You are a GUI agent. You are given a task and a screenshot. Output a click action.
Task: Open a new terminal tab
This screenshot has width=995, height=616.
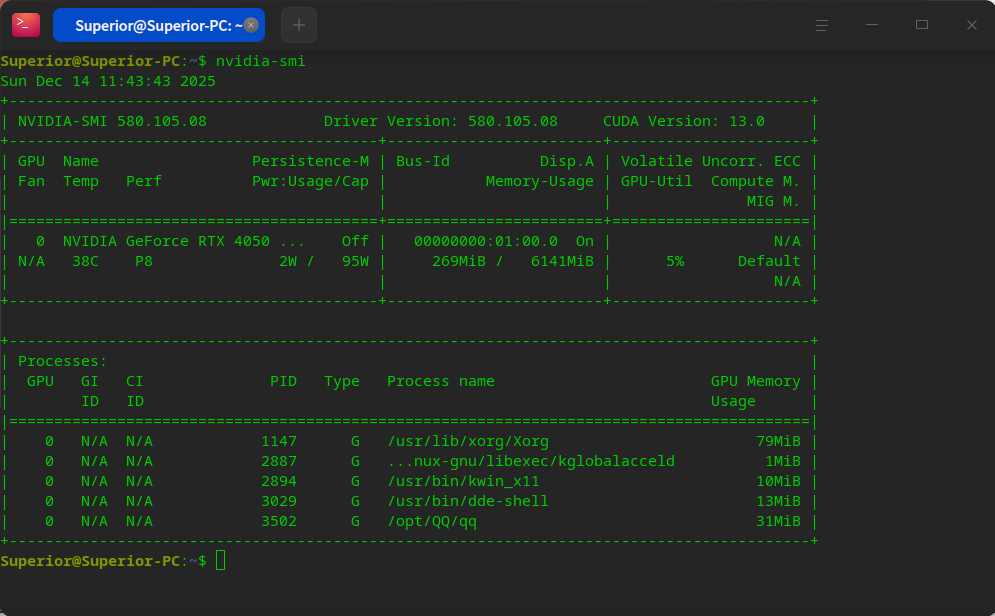coord(299,25)
